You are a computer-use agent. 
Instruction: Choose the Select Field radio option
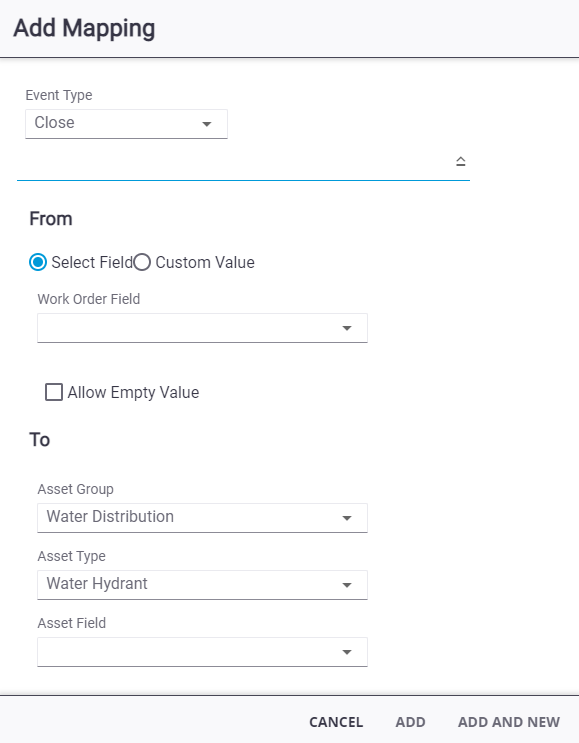[38, 262]
